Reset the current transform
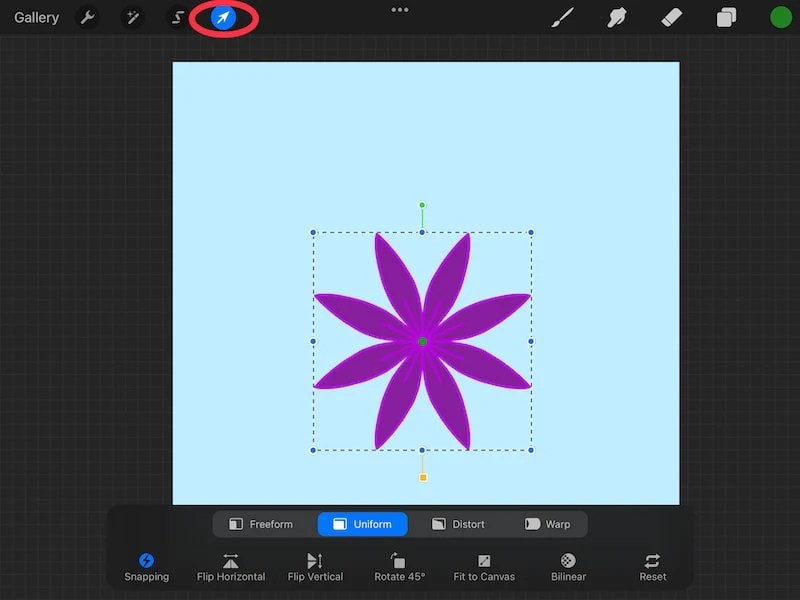 652,567
